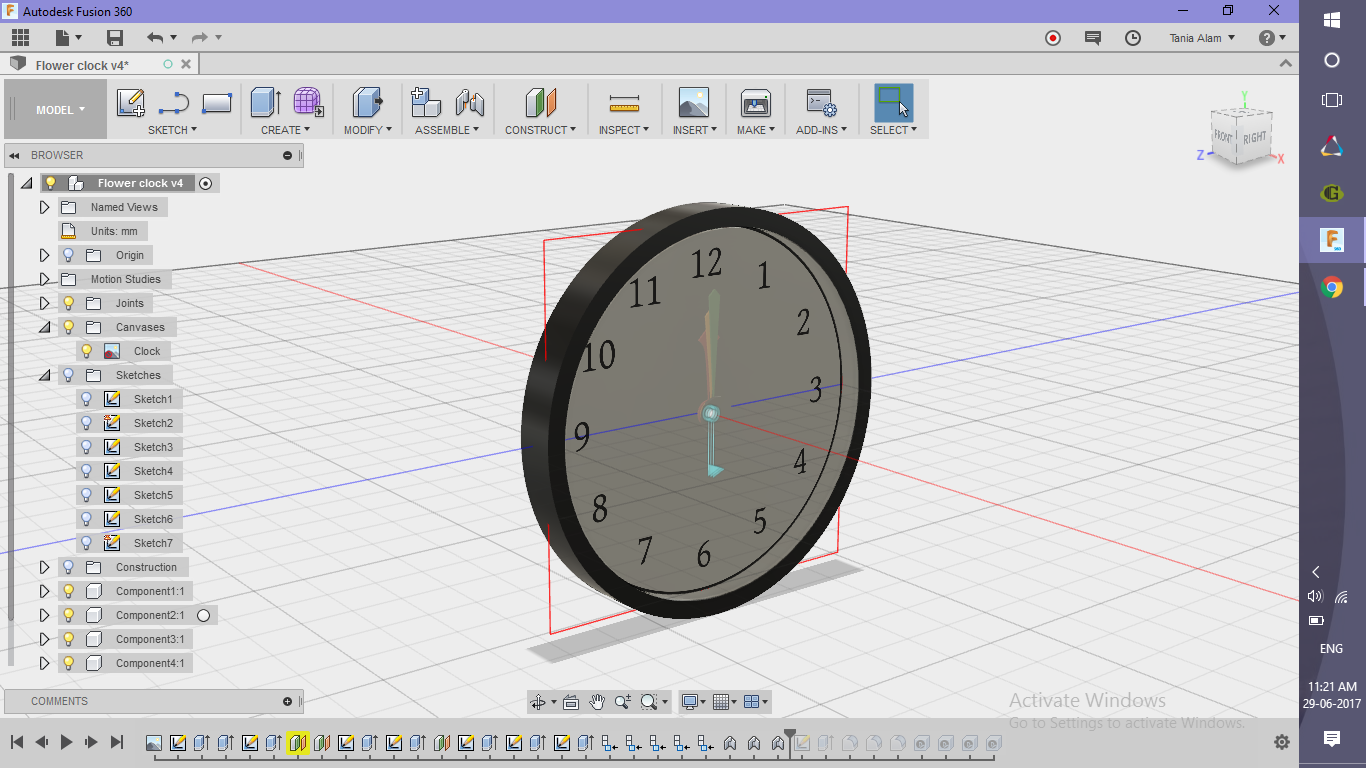Toggle visibility of Sketch7
The height and width of the screenshot is (768, 1366).
(87, 543)
